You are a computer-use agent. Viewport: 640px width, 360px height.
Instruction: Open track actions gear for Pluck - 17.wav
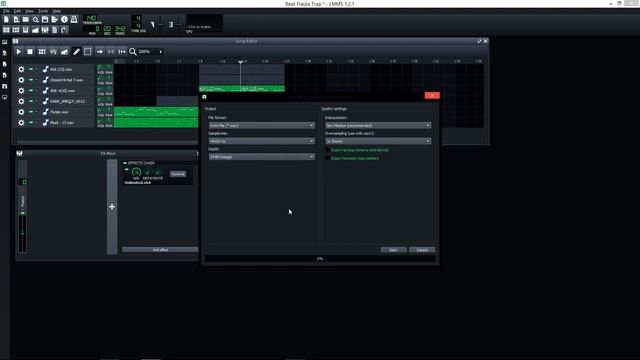click(x=21, y=122)
